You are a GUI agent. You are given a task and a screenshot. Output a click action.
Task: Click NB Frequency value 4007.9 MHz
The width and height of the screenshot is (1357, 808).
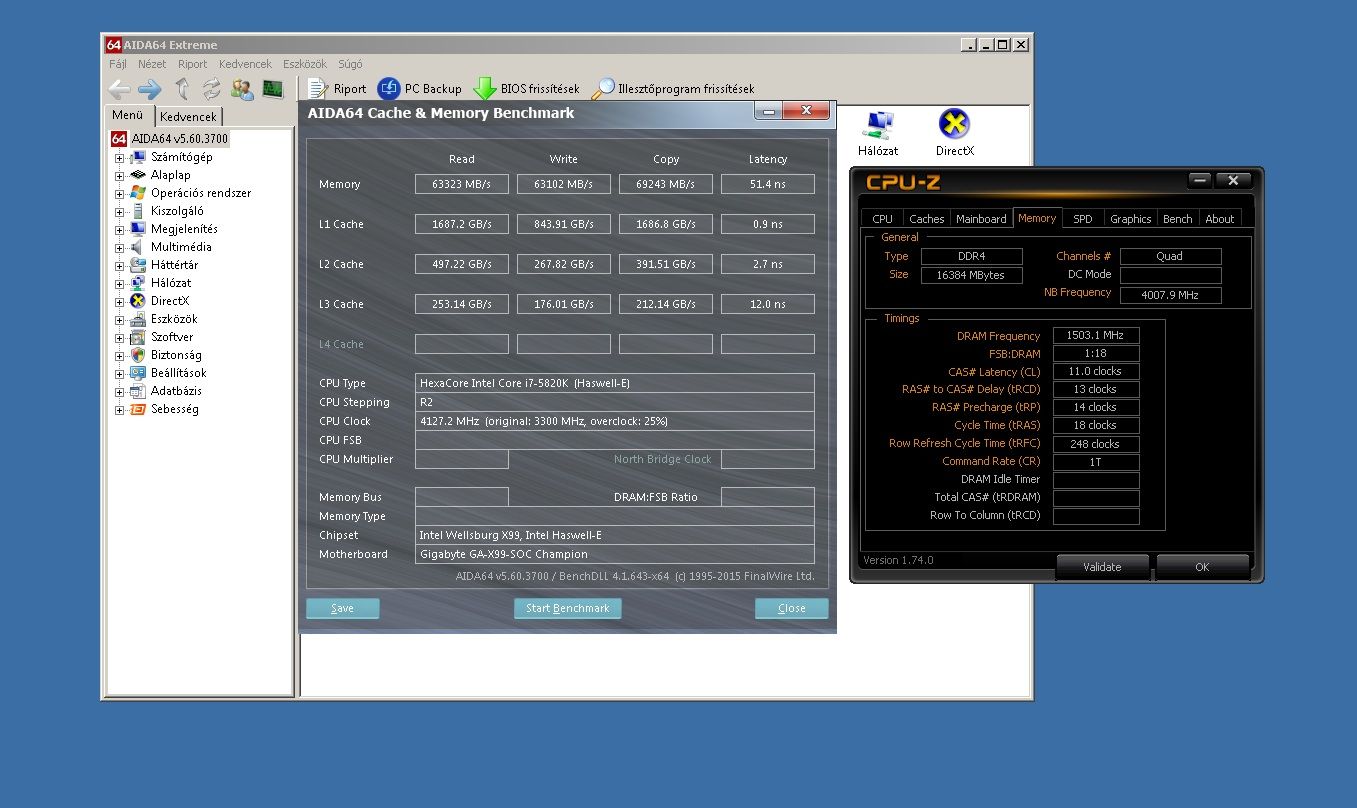pyautogui.click(x=1170, y=295)
